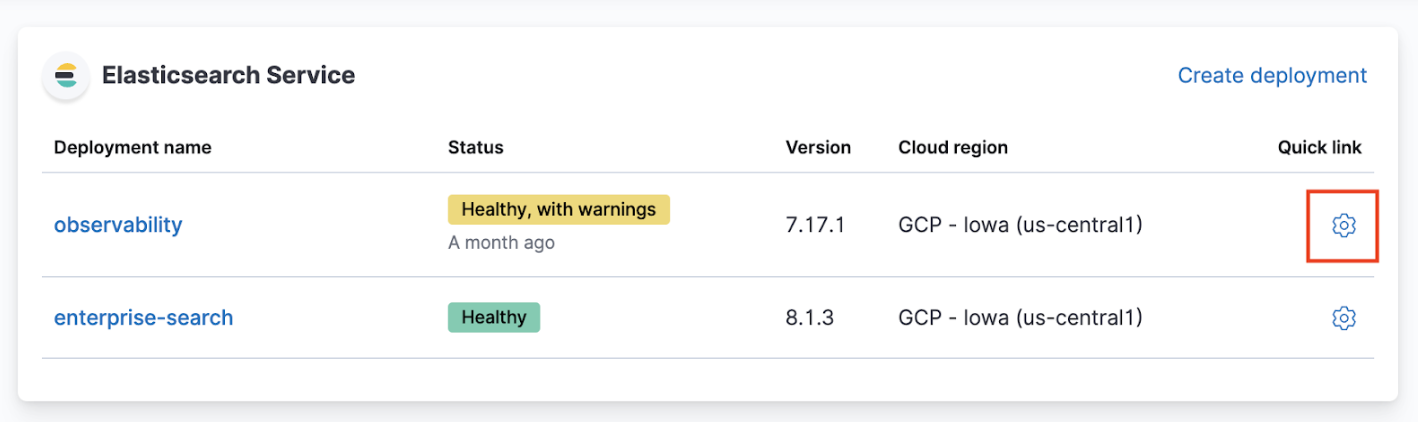1418x422 pixels.
Task: Click the Elasticsearch Service logo icon
Action: [x=66, y=76]
